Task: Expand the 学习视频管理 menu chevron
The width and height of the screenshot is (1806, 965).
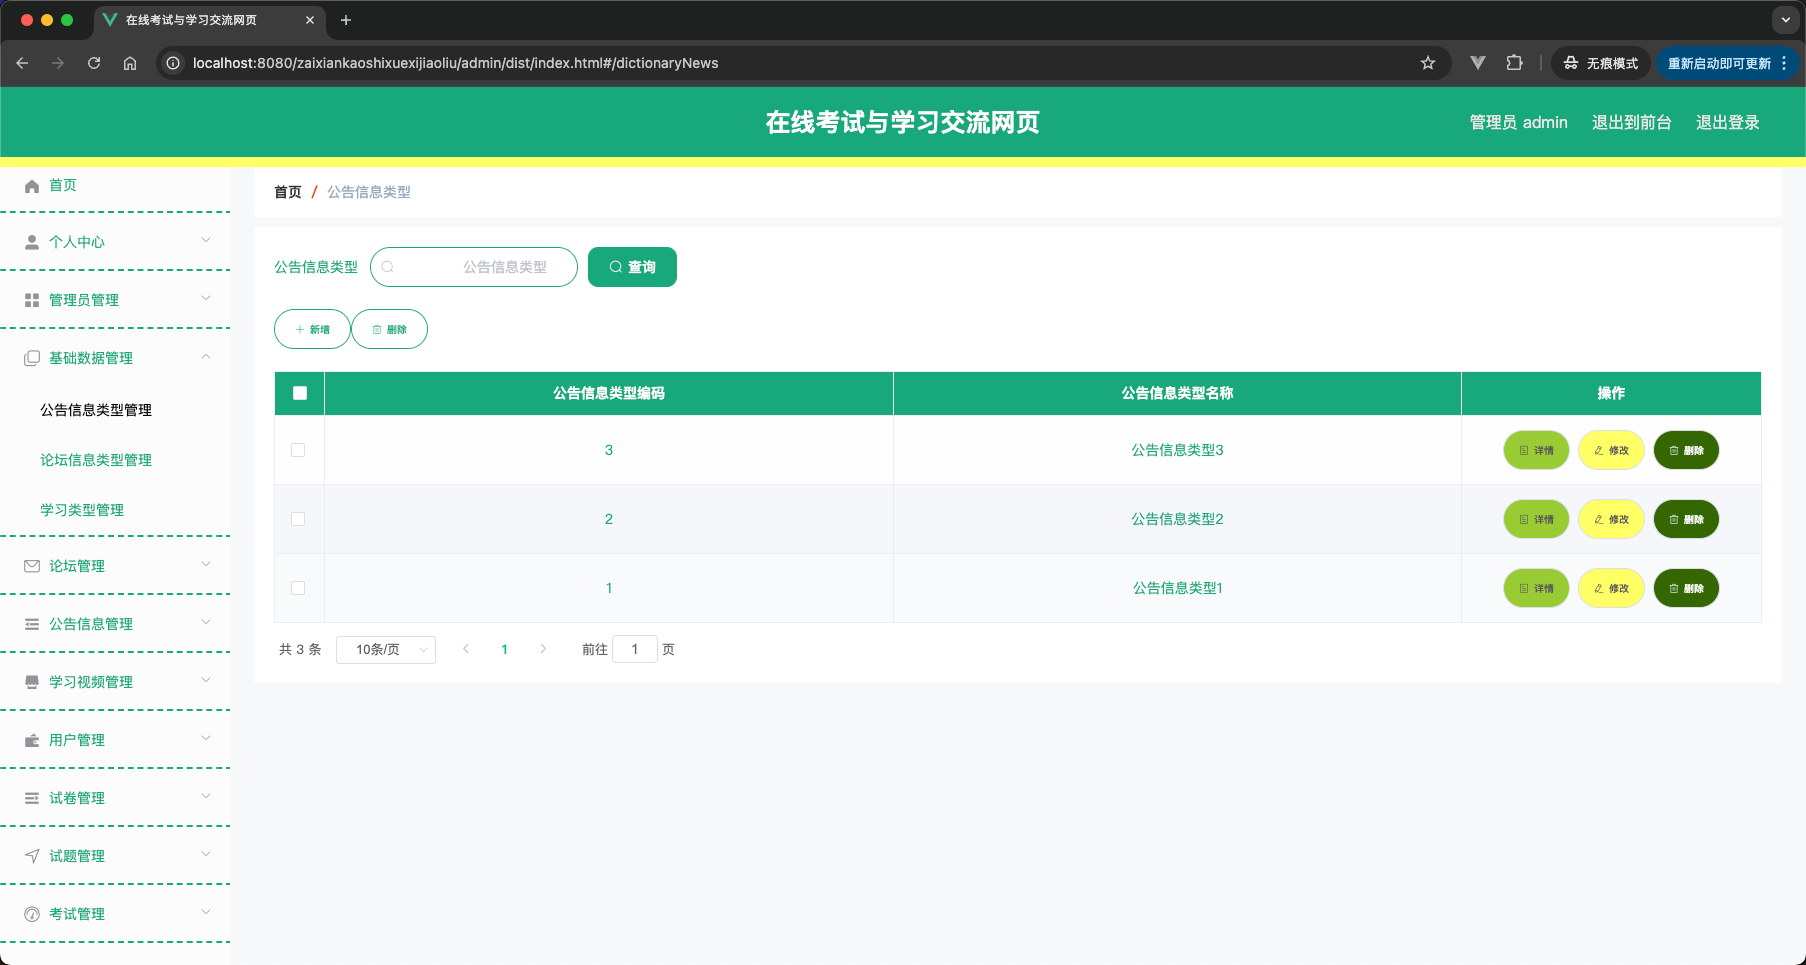Action: click(206, 680)
